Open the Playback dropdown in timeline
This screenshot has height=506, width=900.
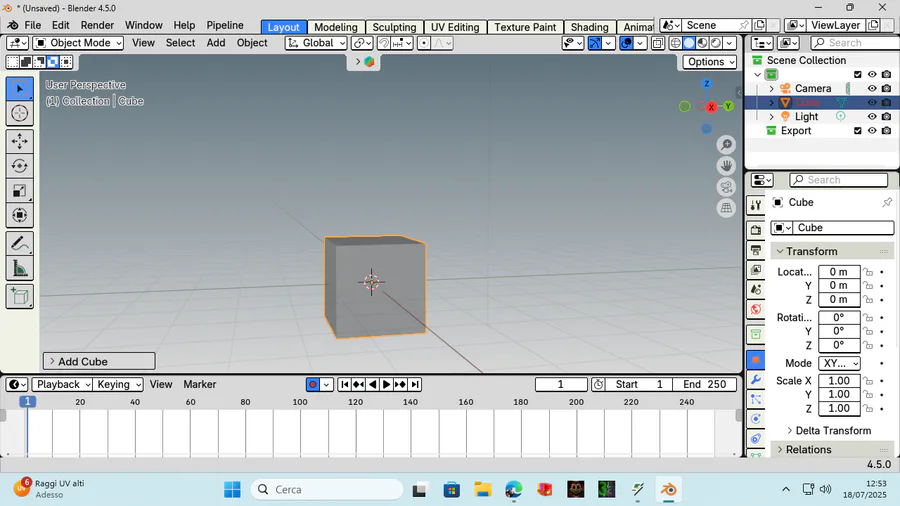tap(62, 384)
